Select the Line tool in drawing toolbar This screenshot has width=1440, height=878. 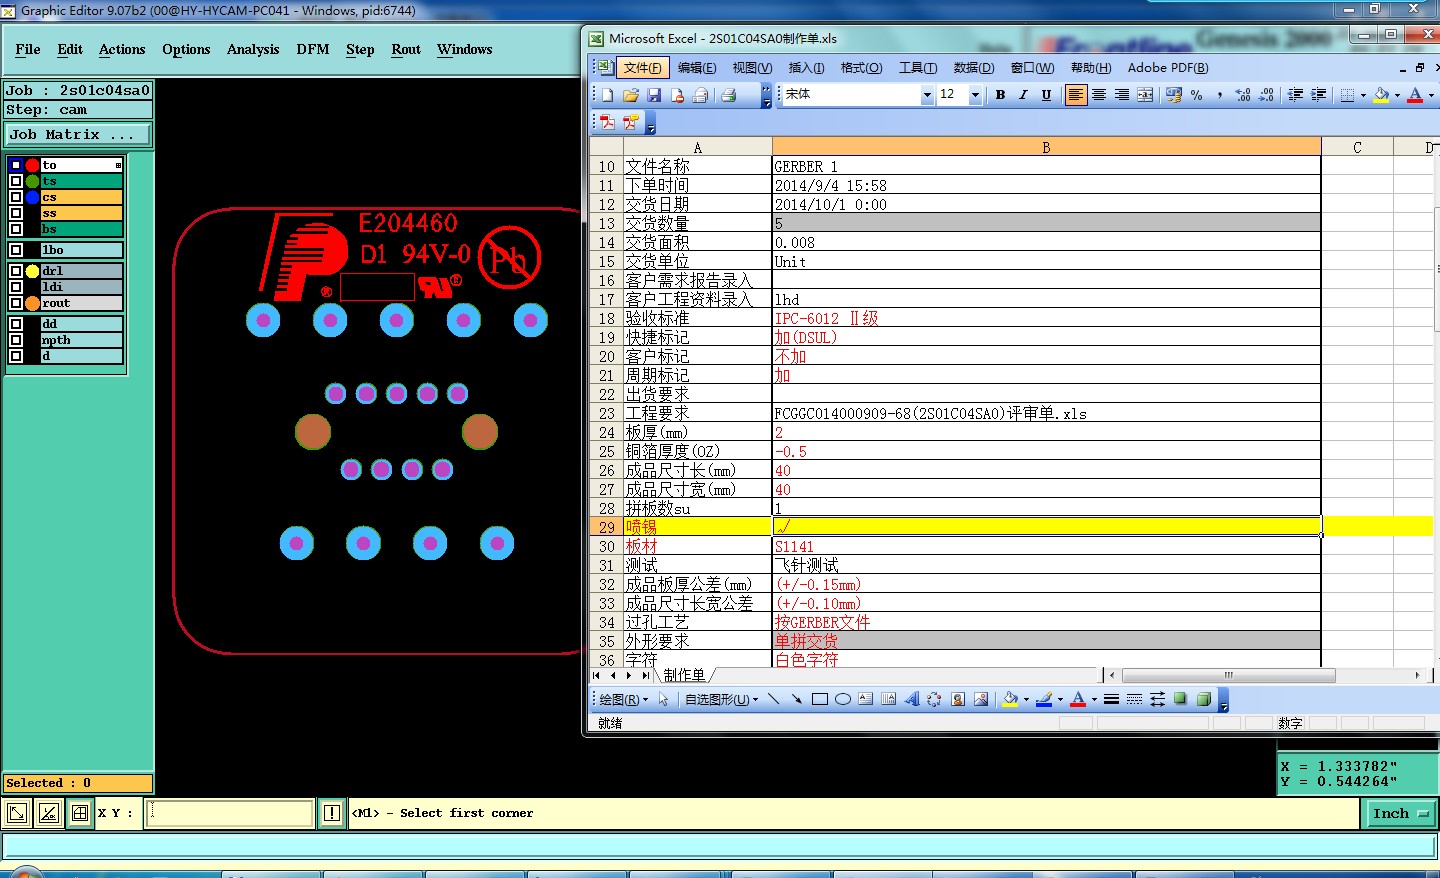tap(773, 700)
